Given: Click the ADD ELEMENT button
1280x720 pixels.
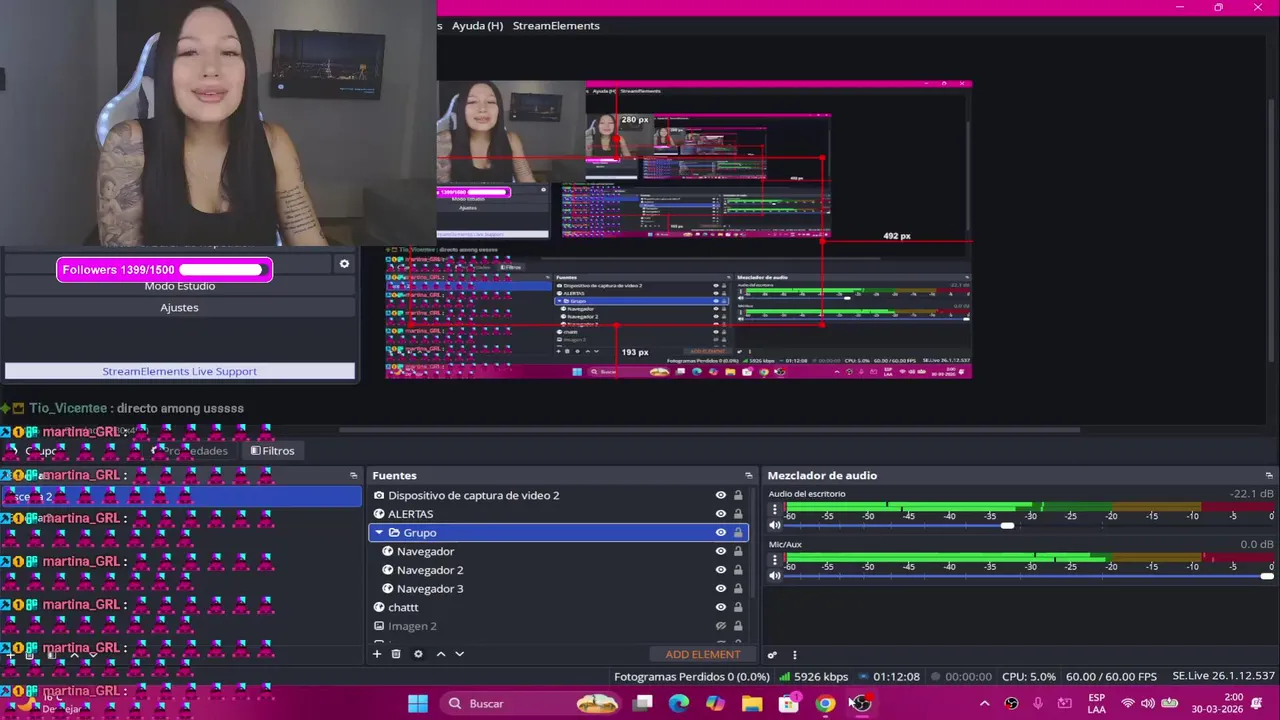Looking at the screenshot, I should (x=703, y=655).
